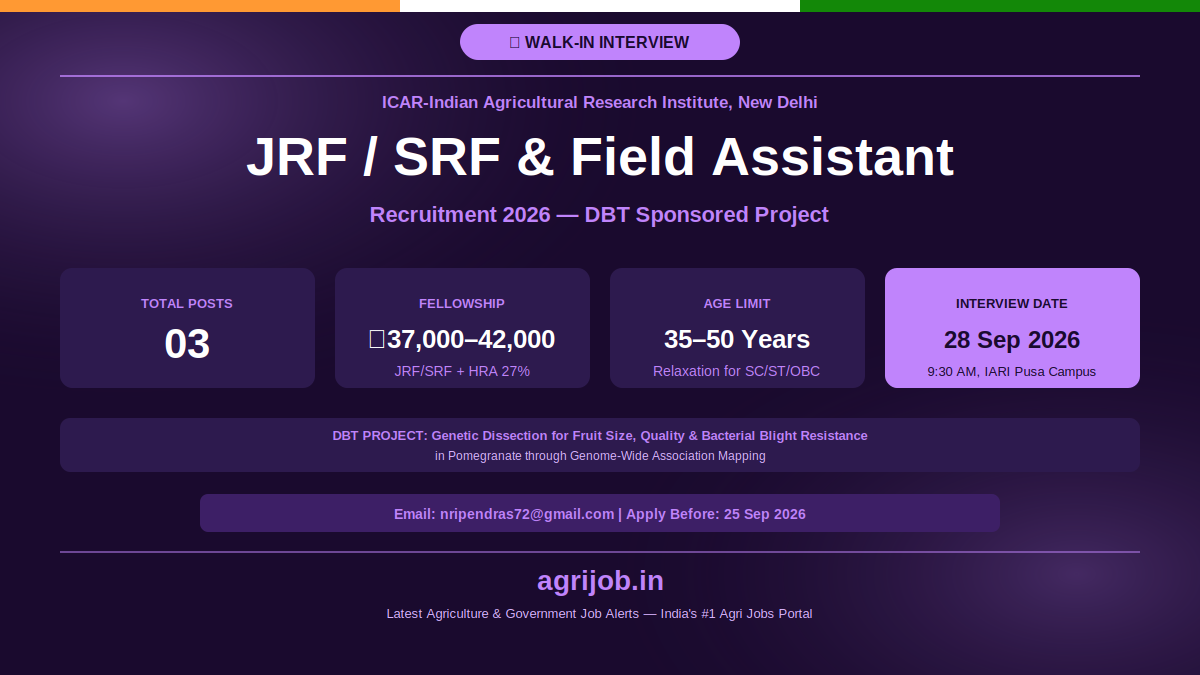Click the Relaxation for SC/ST/OBC note
This screenshot has height=675, width=1200.
point(737,371)
